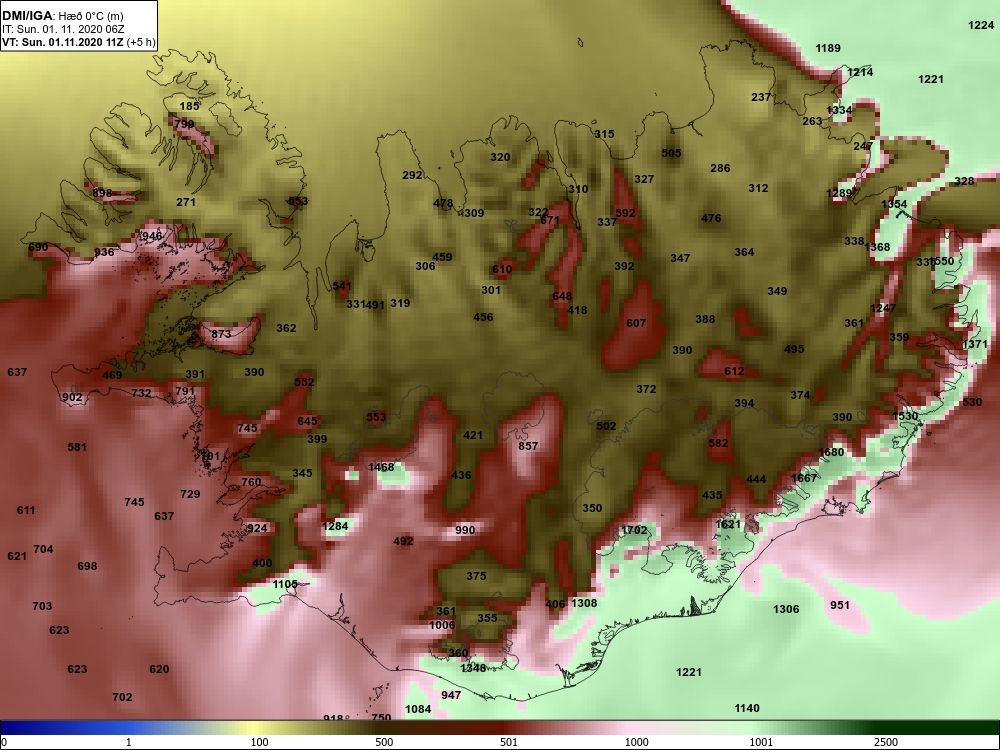Click the map value '760'
Image resolution: width=1000 pixels, height=750 pixels.
tap(251, 482)
